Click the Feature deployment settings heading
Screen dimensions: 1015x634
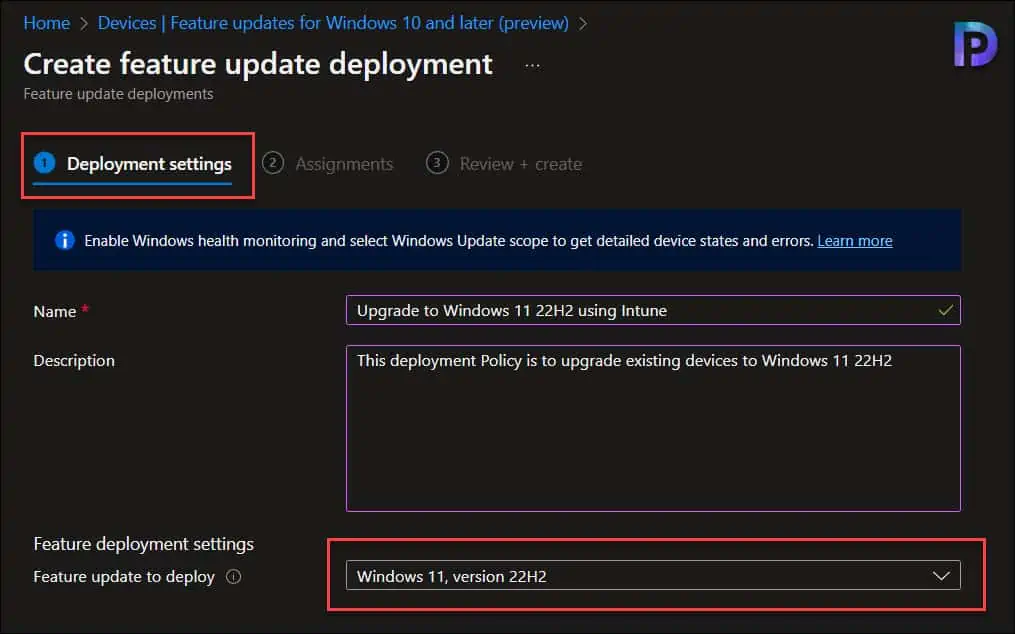point(144,544)
